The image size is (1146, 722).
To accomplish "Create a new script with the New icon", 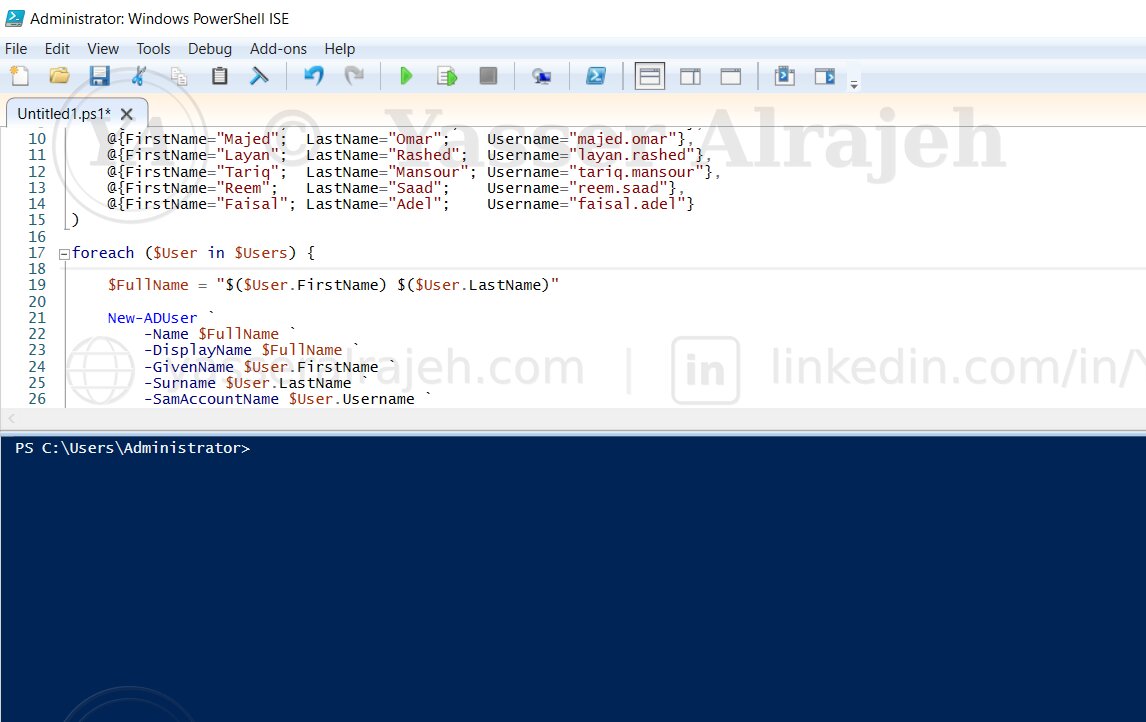I will [20, 76].
